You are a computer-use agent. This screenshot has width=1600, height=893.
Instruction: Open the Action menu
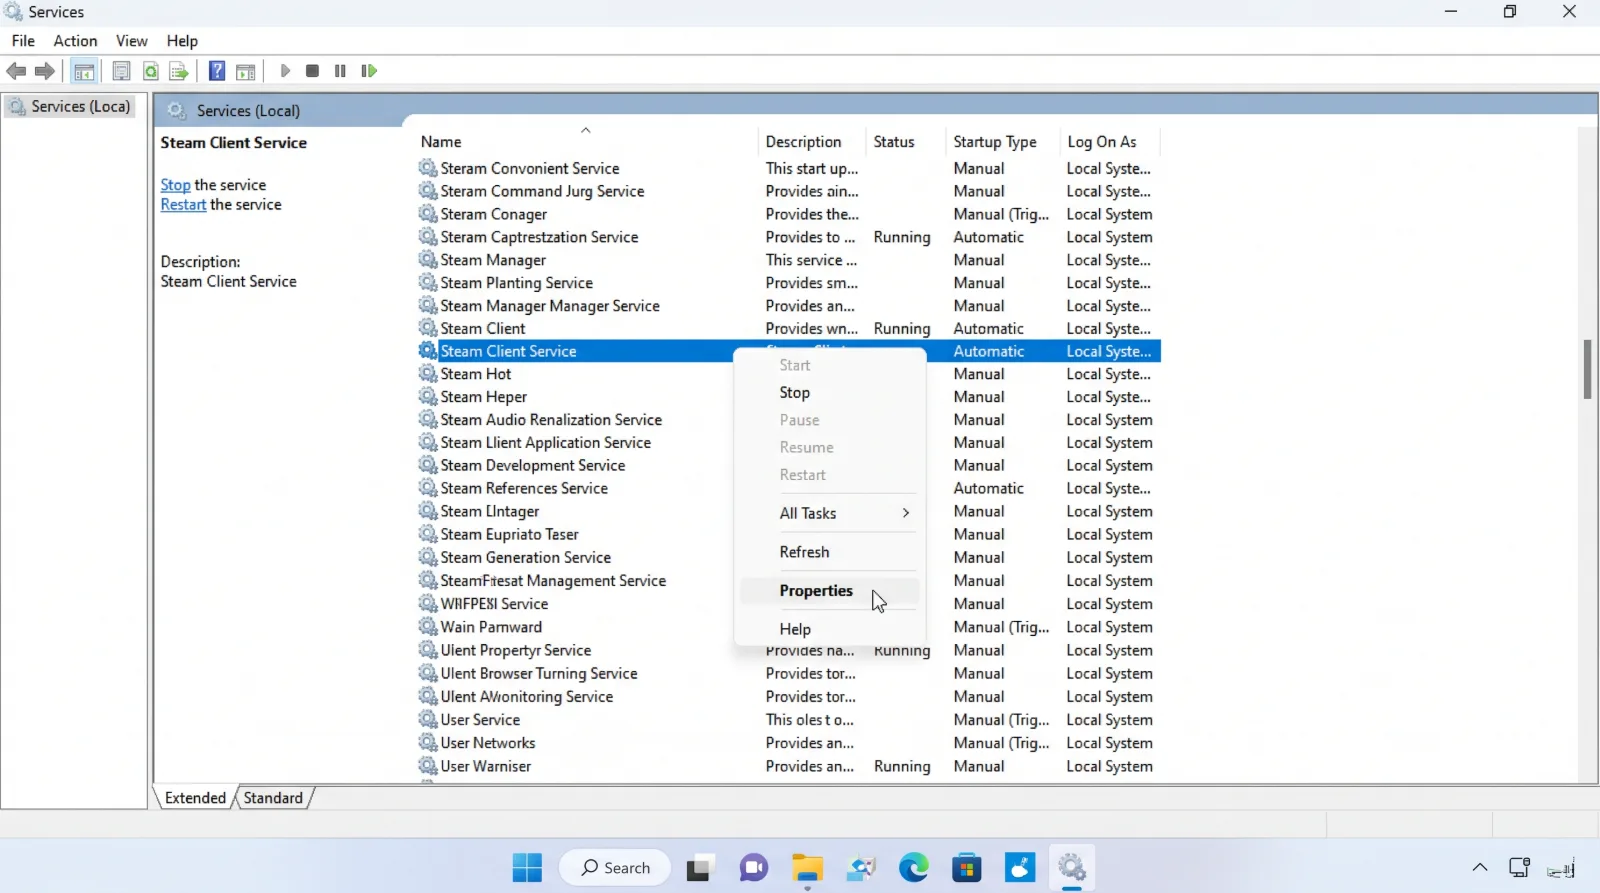coord(75,41)
